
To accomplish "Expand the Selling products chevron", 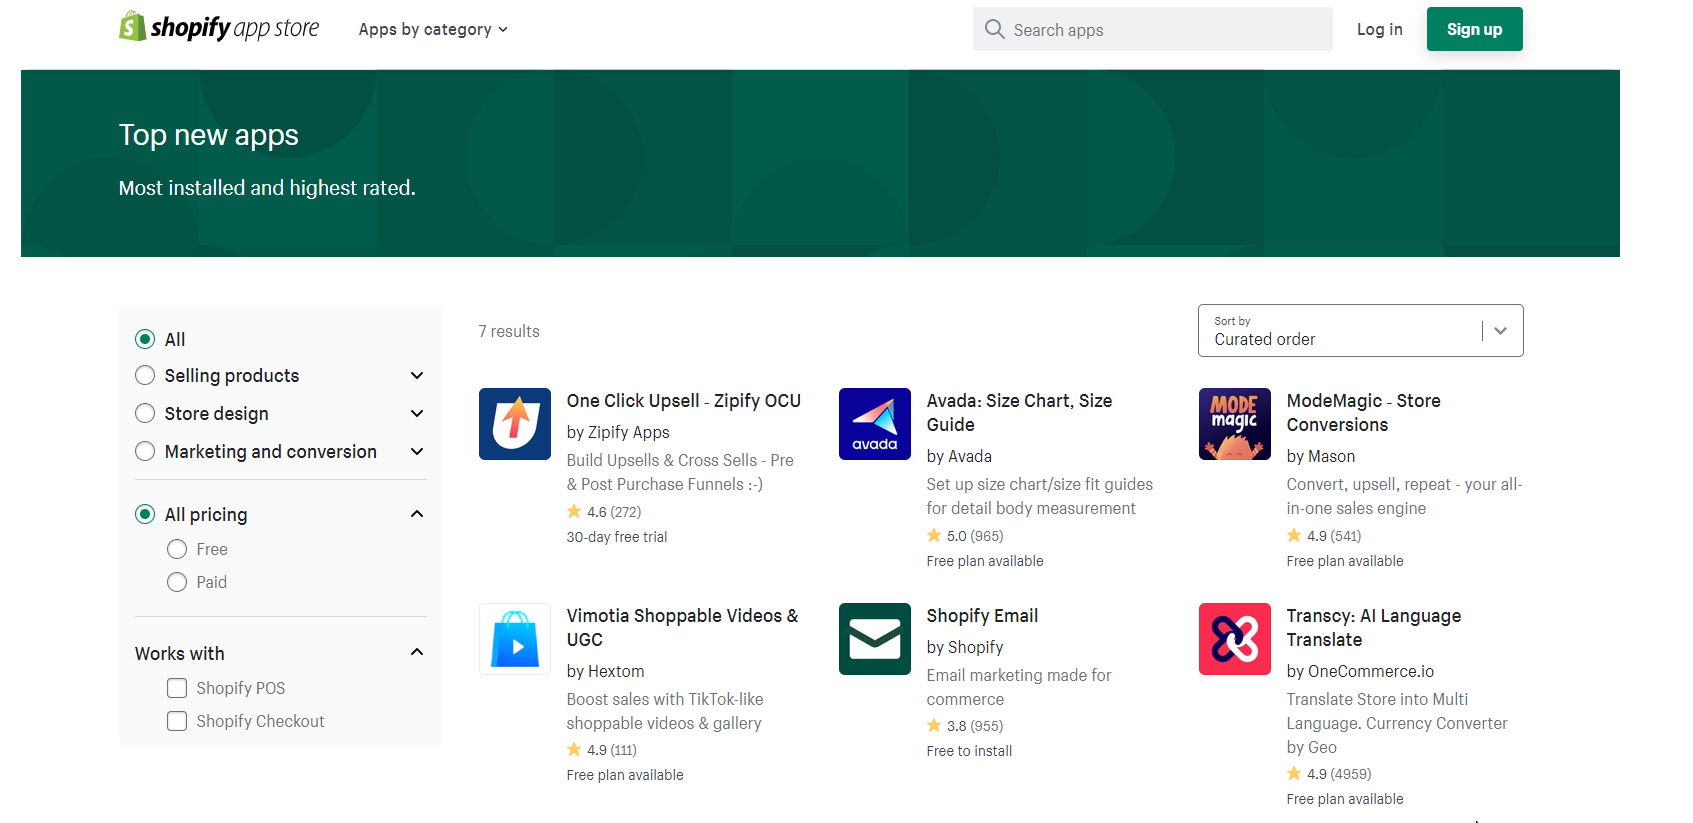I will 417,375.
